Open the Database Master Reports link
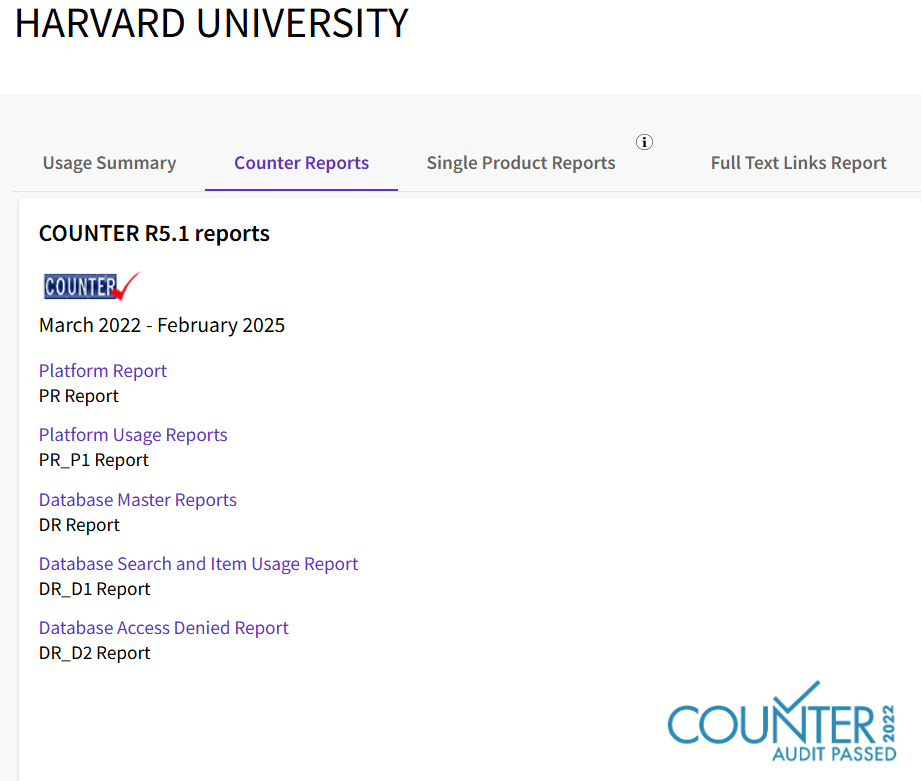Image resolution: width=921 pixels, height=781 pixels. point(137,500)
